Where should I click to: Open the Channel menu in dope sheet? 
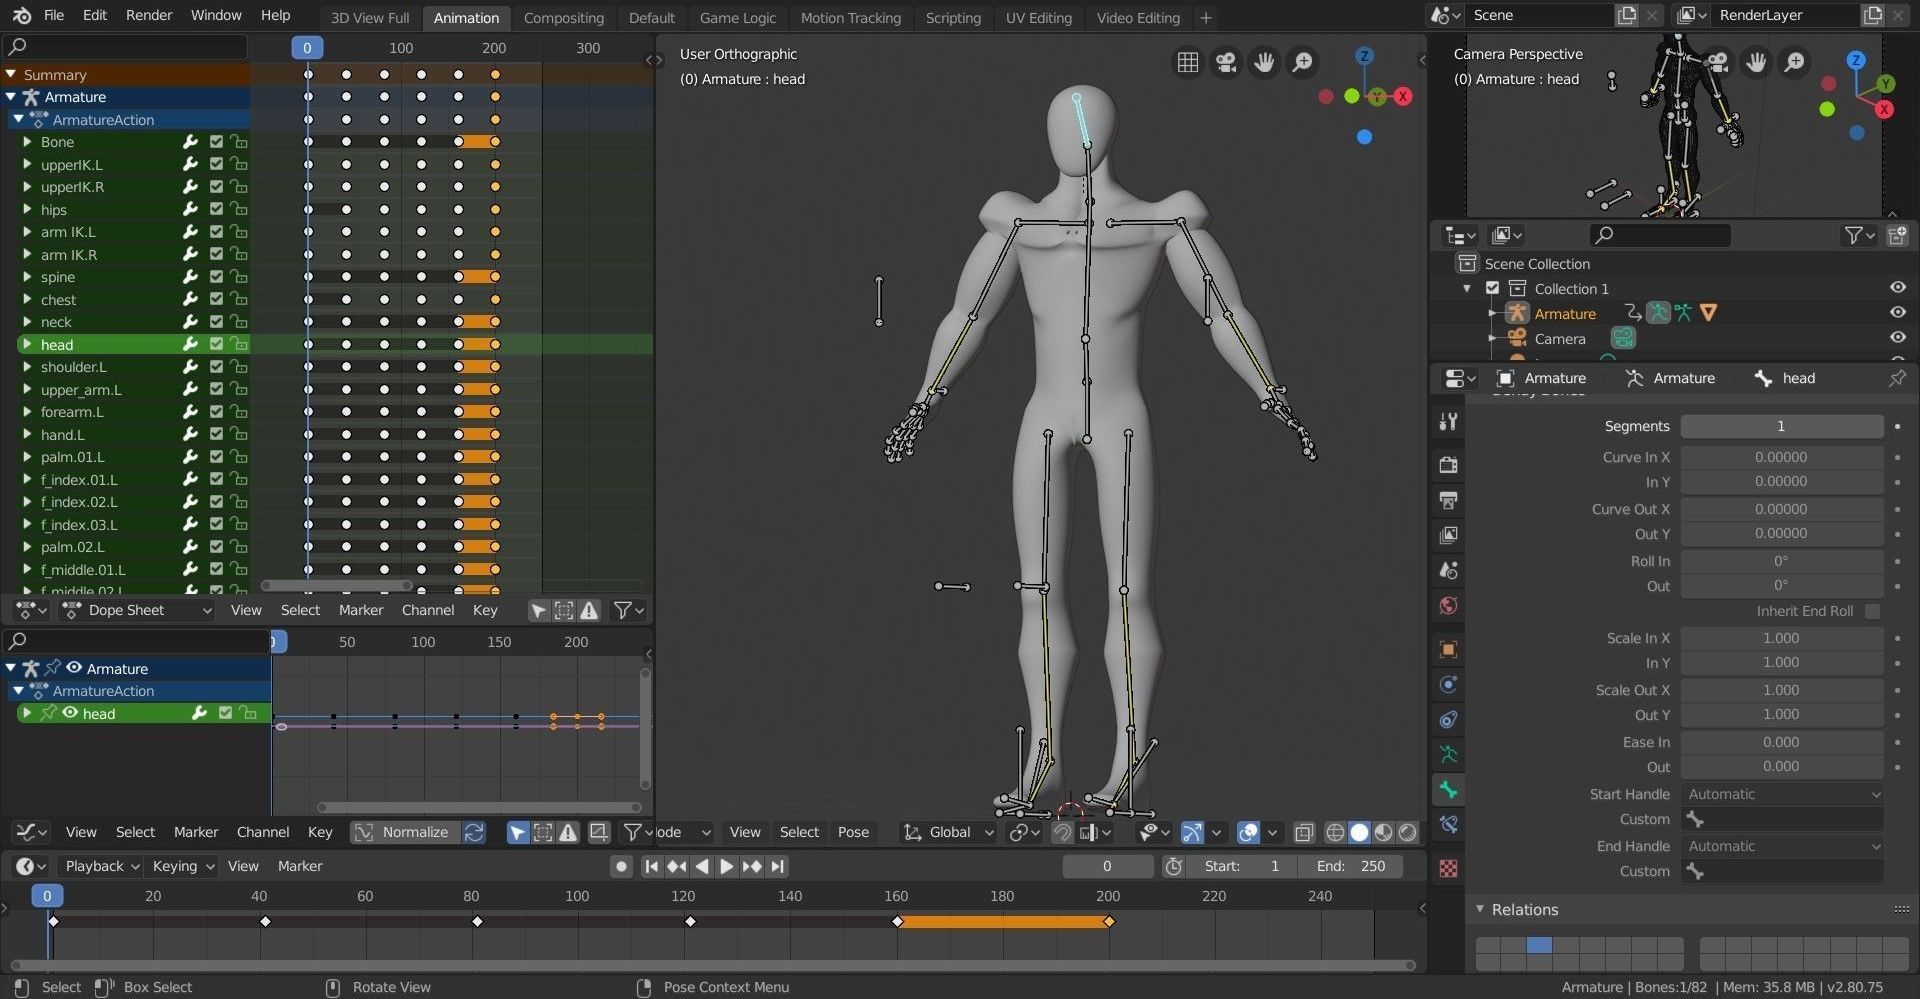pos(428,610)
